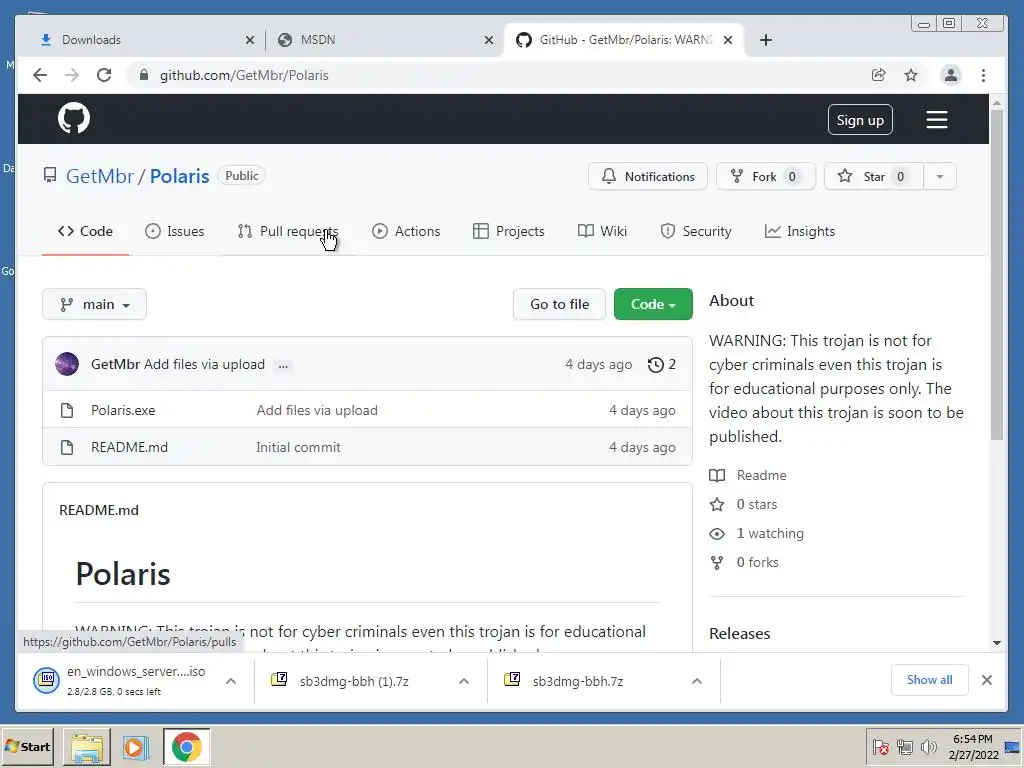1024x768 pixels.
Task: Click the Polaris.exe file icon
Action: click(x=67, y=410)
